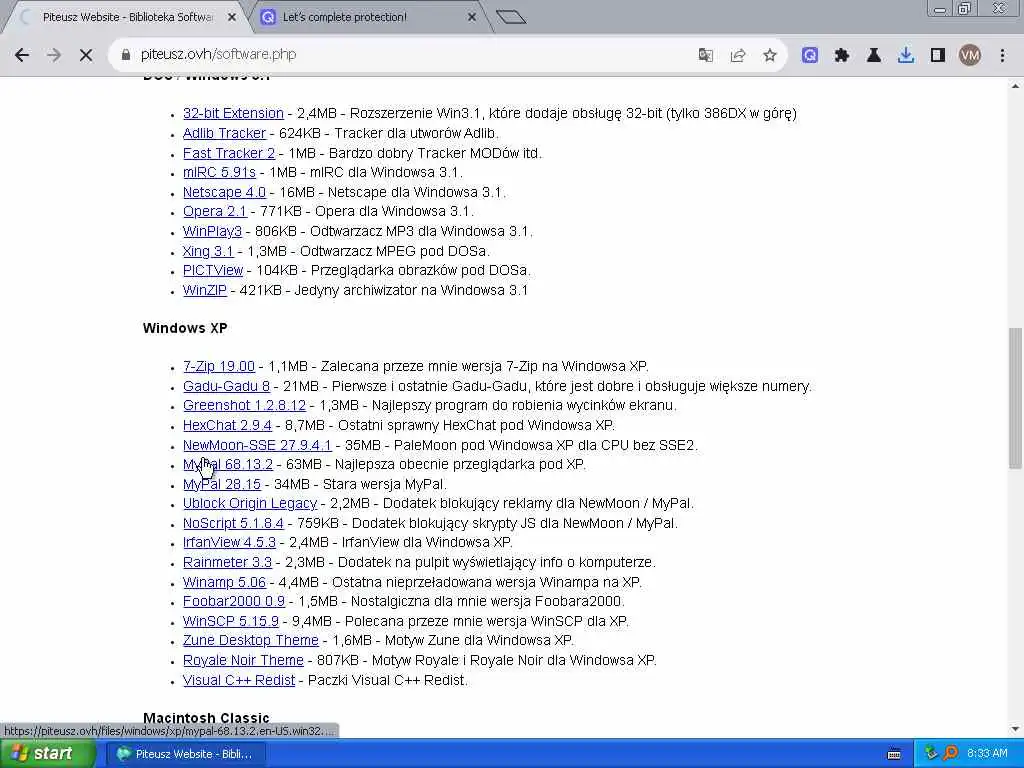
Task: Open the MyPal 28.15 link
Action: coord(221,484)
